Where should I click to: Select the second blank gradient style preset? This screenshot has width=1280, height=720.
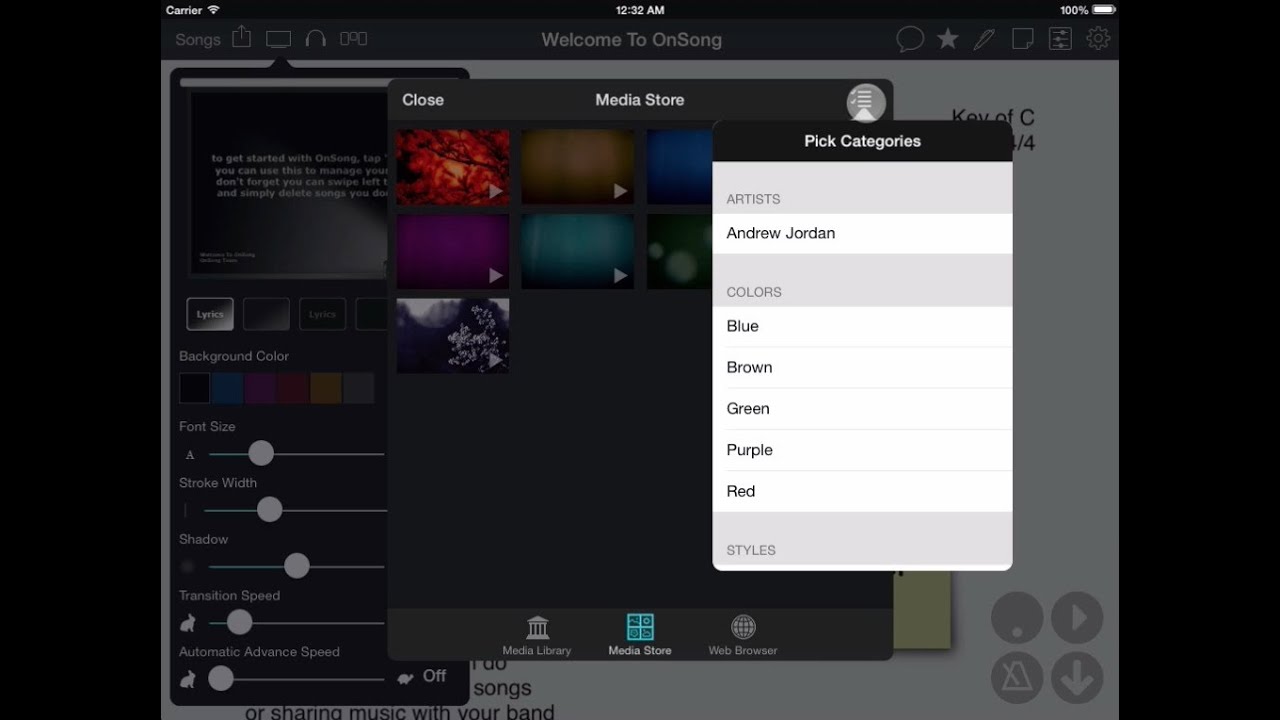[x=266, y=314]
